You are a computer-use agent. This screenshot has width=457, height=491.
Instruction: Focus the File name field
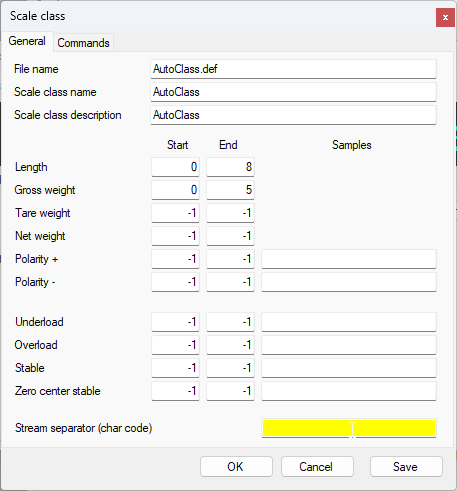click(x=293, y=69)
